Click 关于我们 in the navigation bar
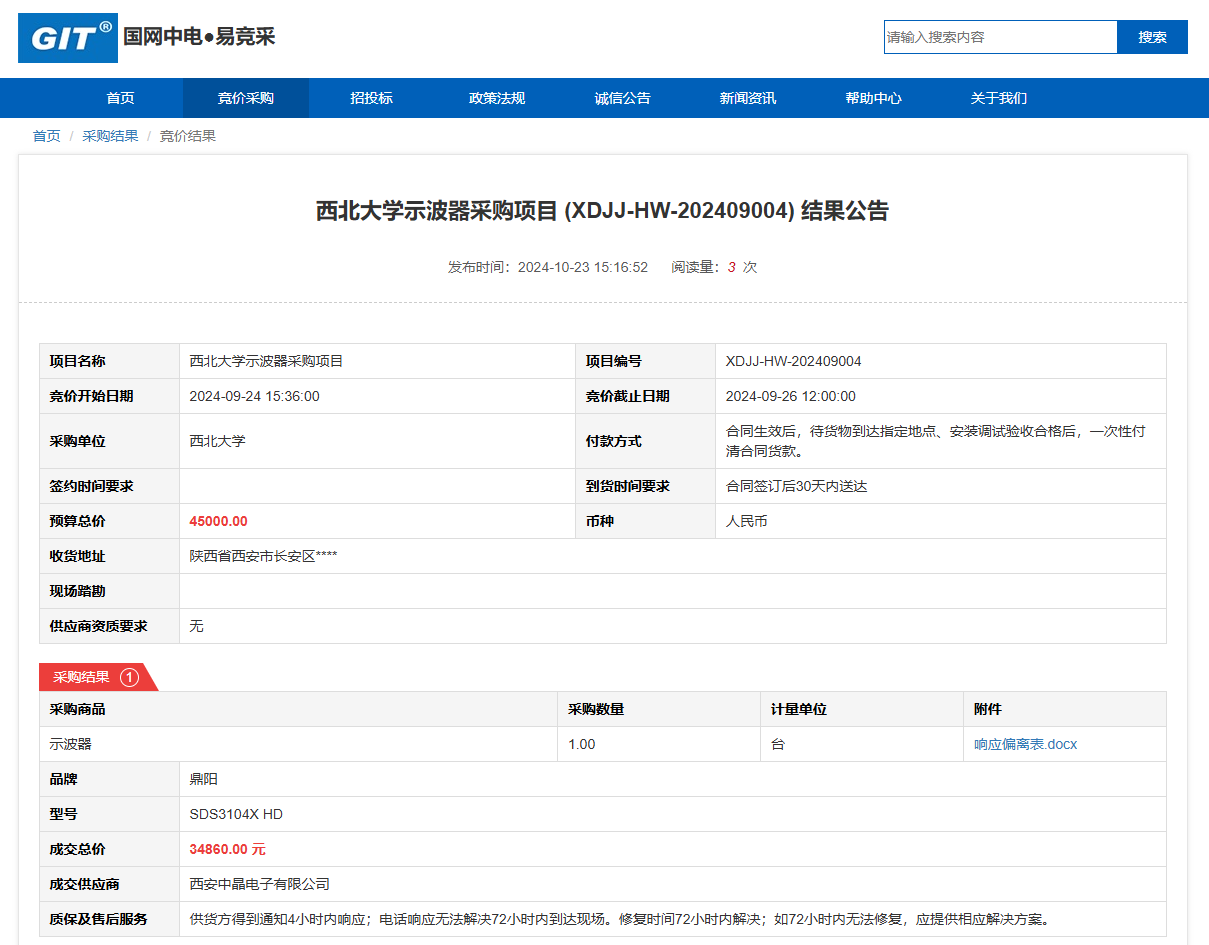Image resolution: width=1209 pixels, height=945 pixels. click(x=999, y=98)
